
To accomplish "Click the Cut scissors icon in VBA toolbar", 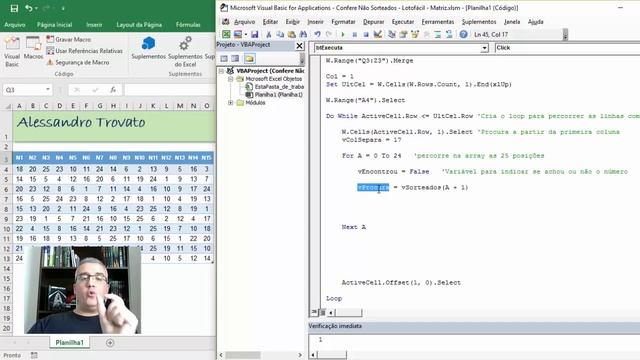I will pyautogui.click(x=269, y=34).
